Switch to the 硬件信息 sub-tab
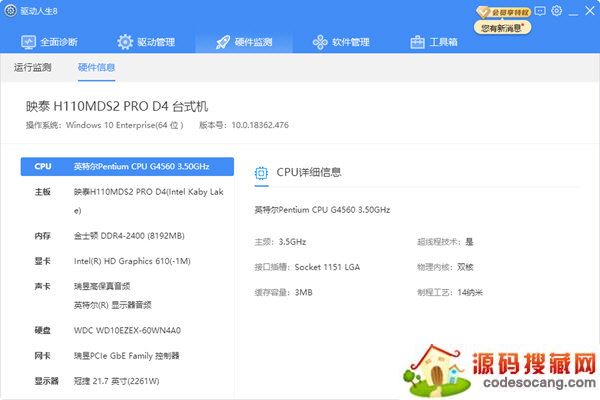The height and width of the screenshot is (400, 600). (x=96, y=67)
